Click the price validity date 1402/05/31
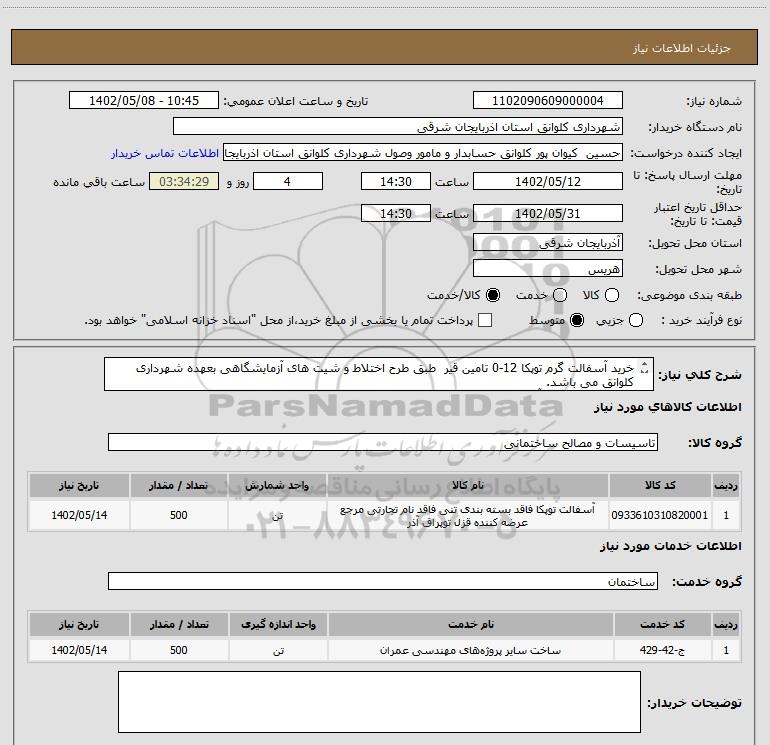Viewport: 770px width, 745px height. click(x=548, y=213)
